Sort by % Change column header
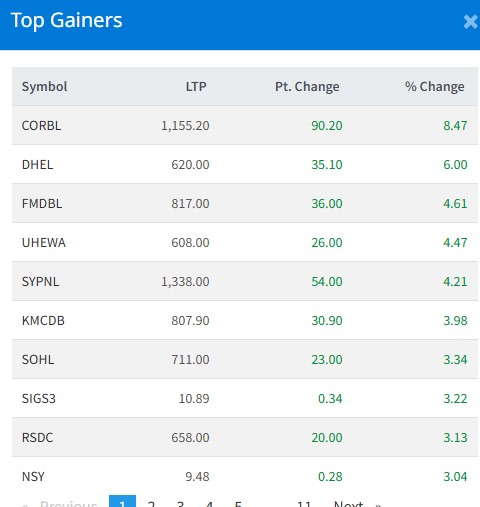 click(x=435, y=87)
